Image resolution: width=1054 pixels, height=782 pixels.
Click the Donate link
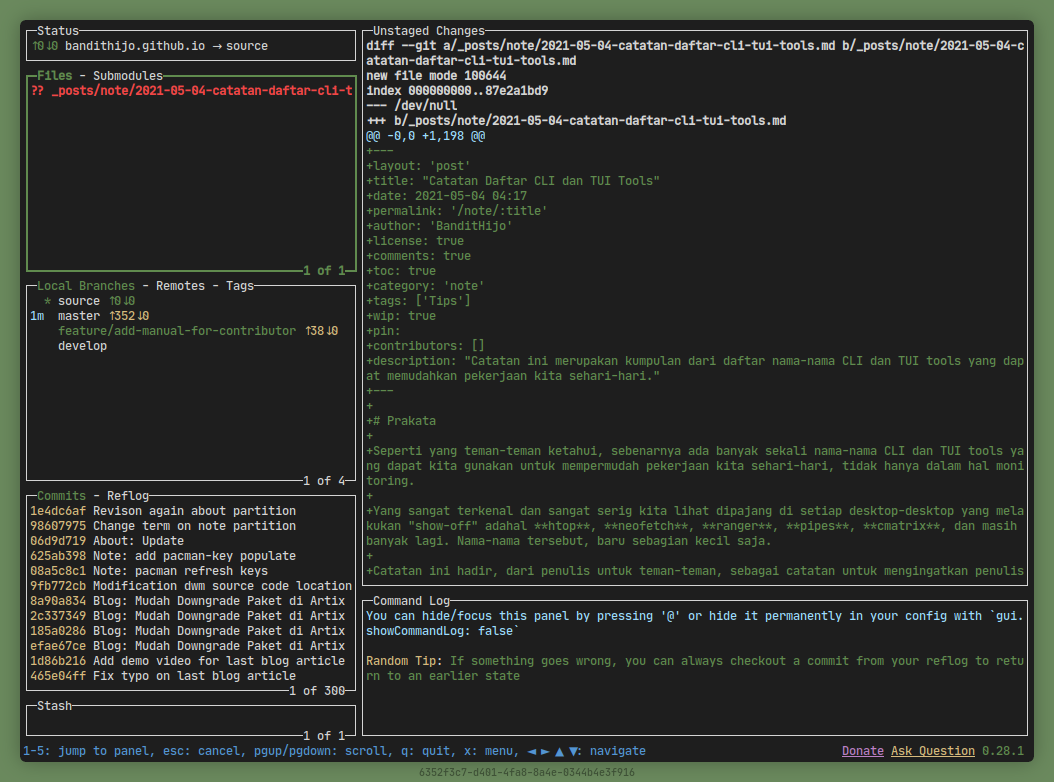862,751
